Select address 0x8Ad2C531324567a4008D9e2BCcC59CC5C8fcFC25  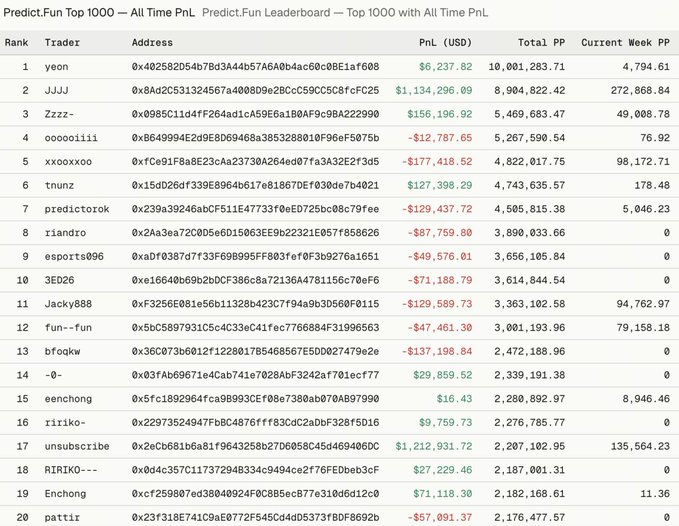[255, 90]
